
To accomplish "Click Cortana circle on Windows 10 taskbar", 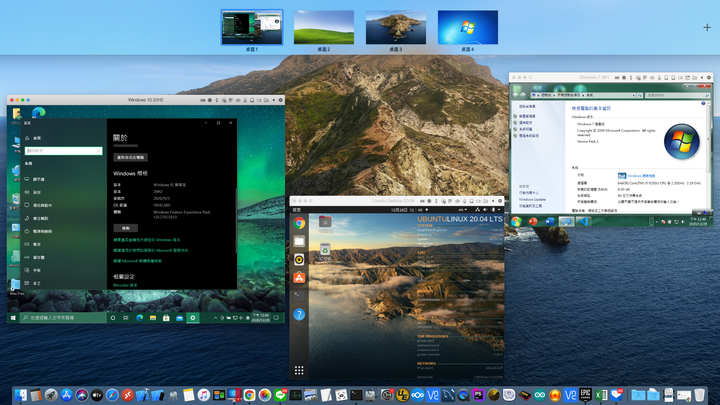I will coord(113,318).
